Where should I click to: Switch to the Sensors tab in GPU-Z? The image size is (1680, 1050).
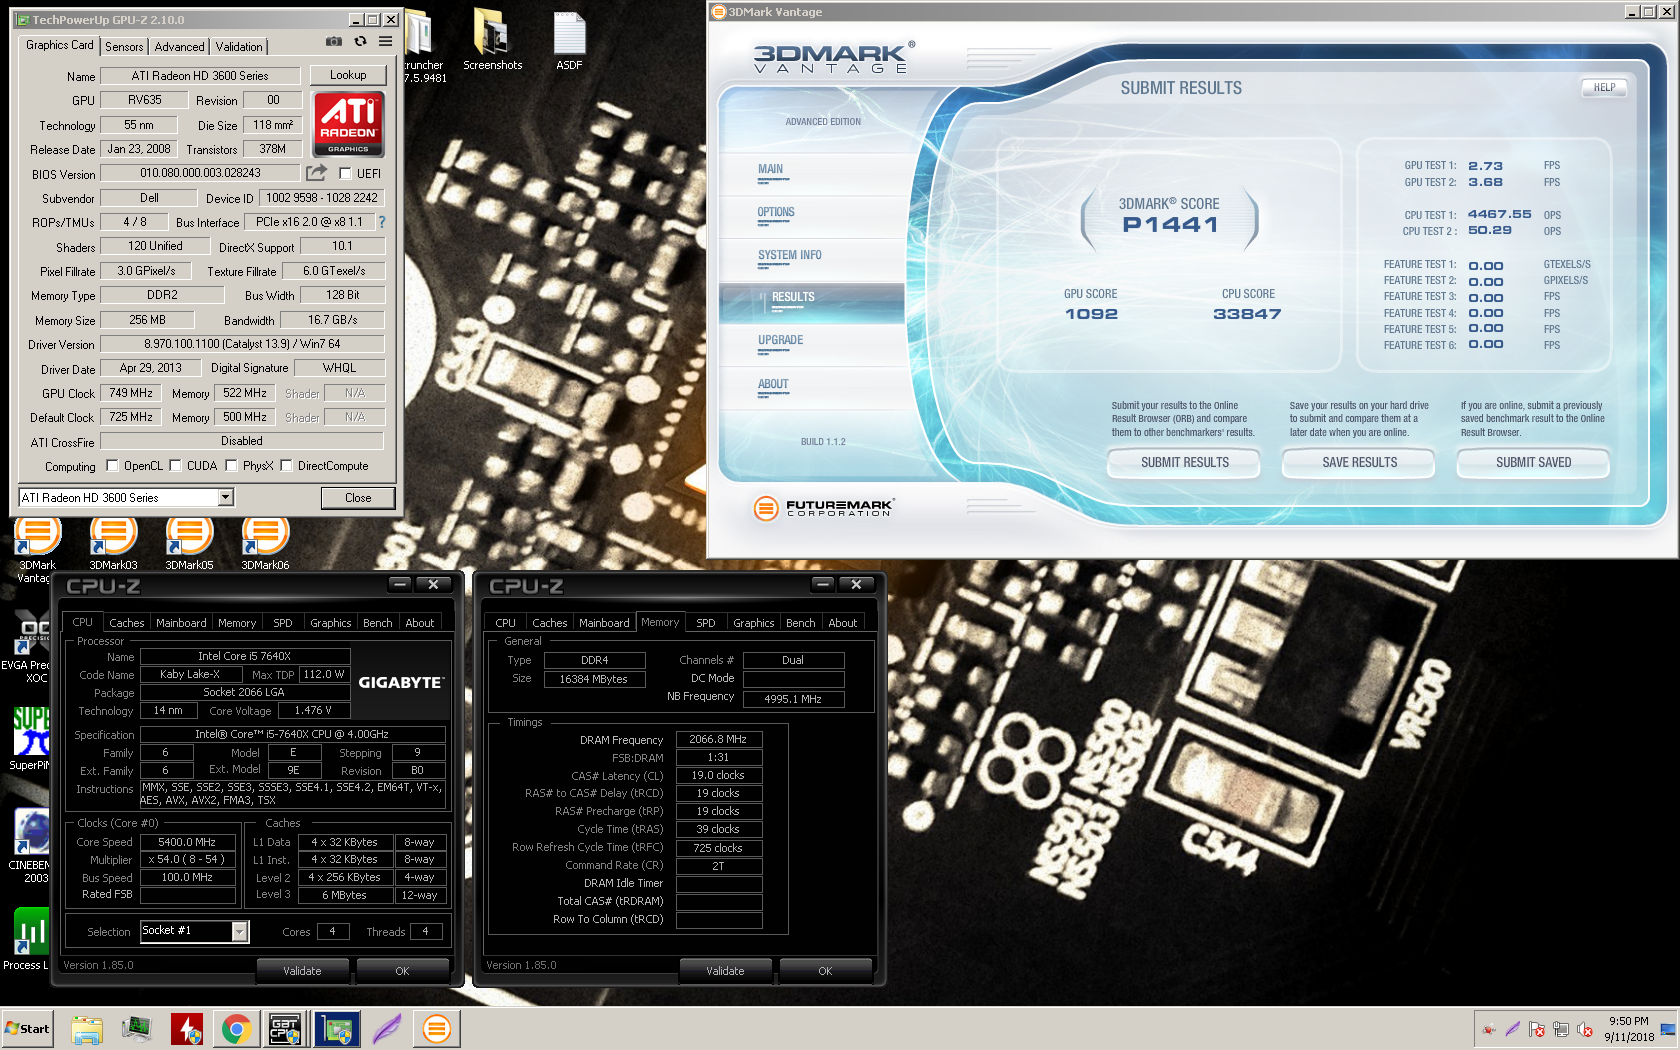(124, 47)
